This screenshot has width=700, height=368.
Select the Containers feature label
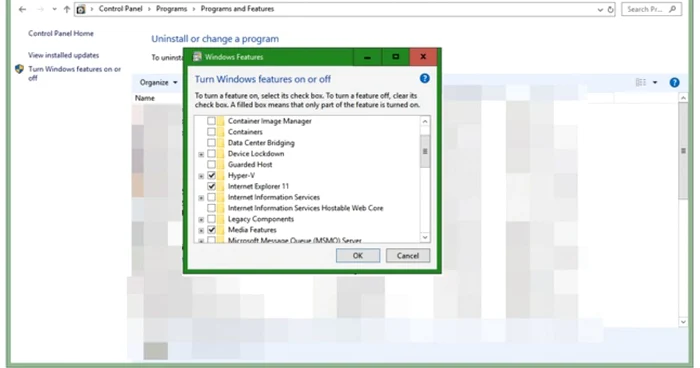click(x=245, y=132)
